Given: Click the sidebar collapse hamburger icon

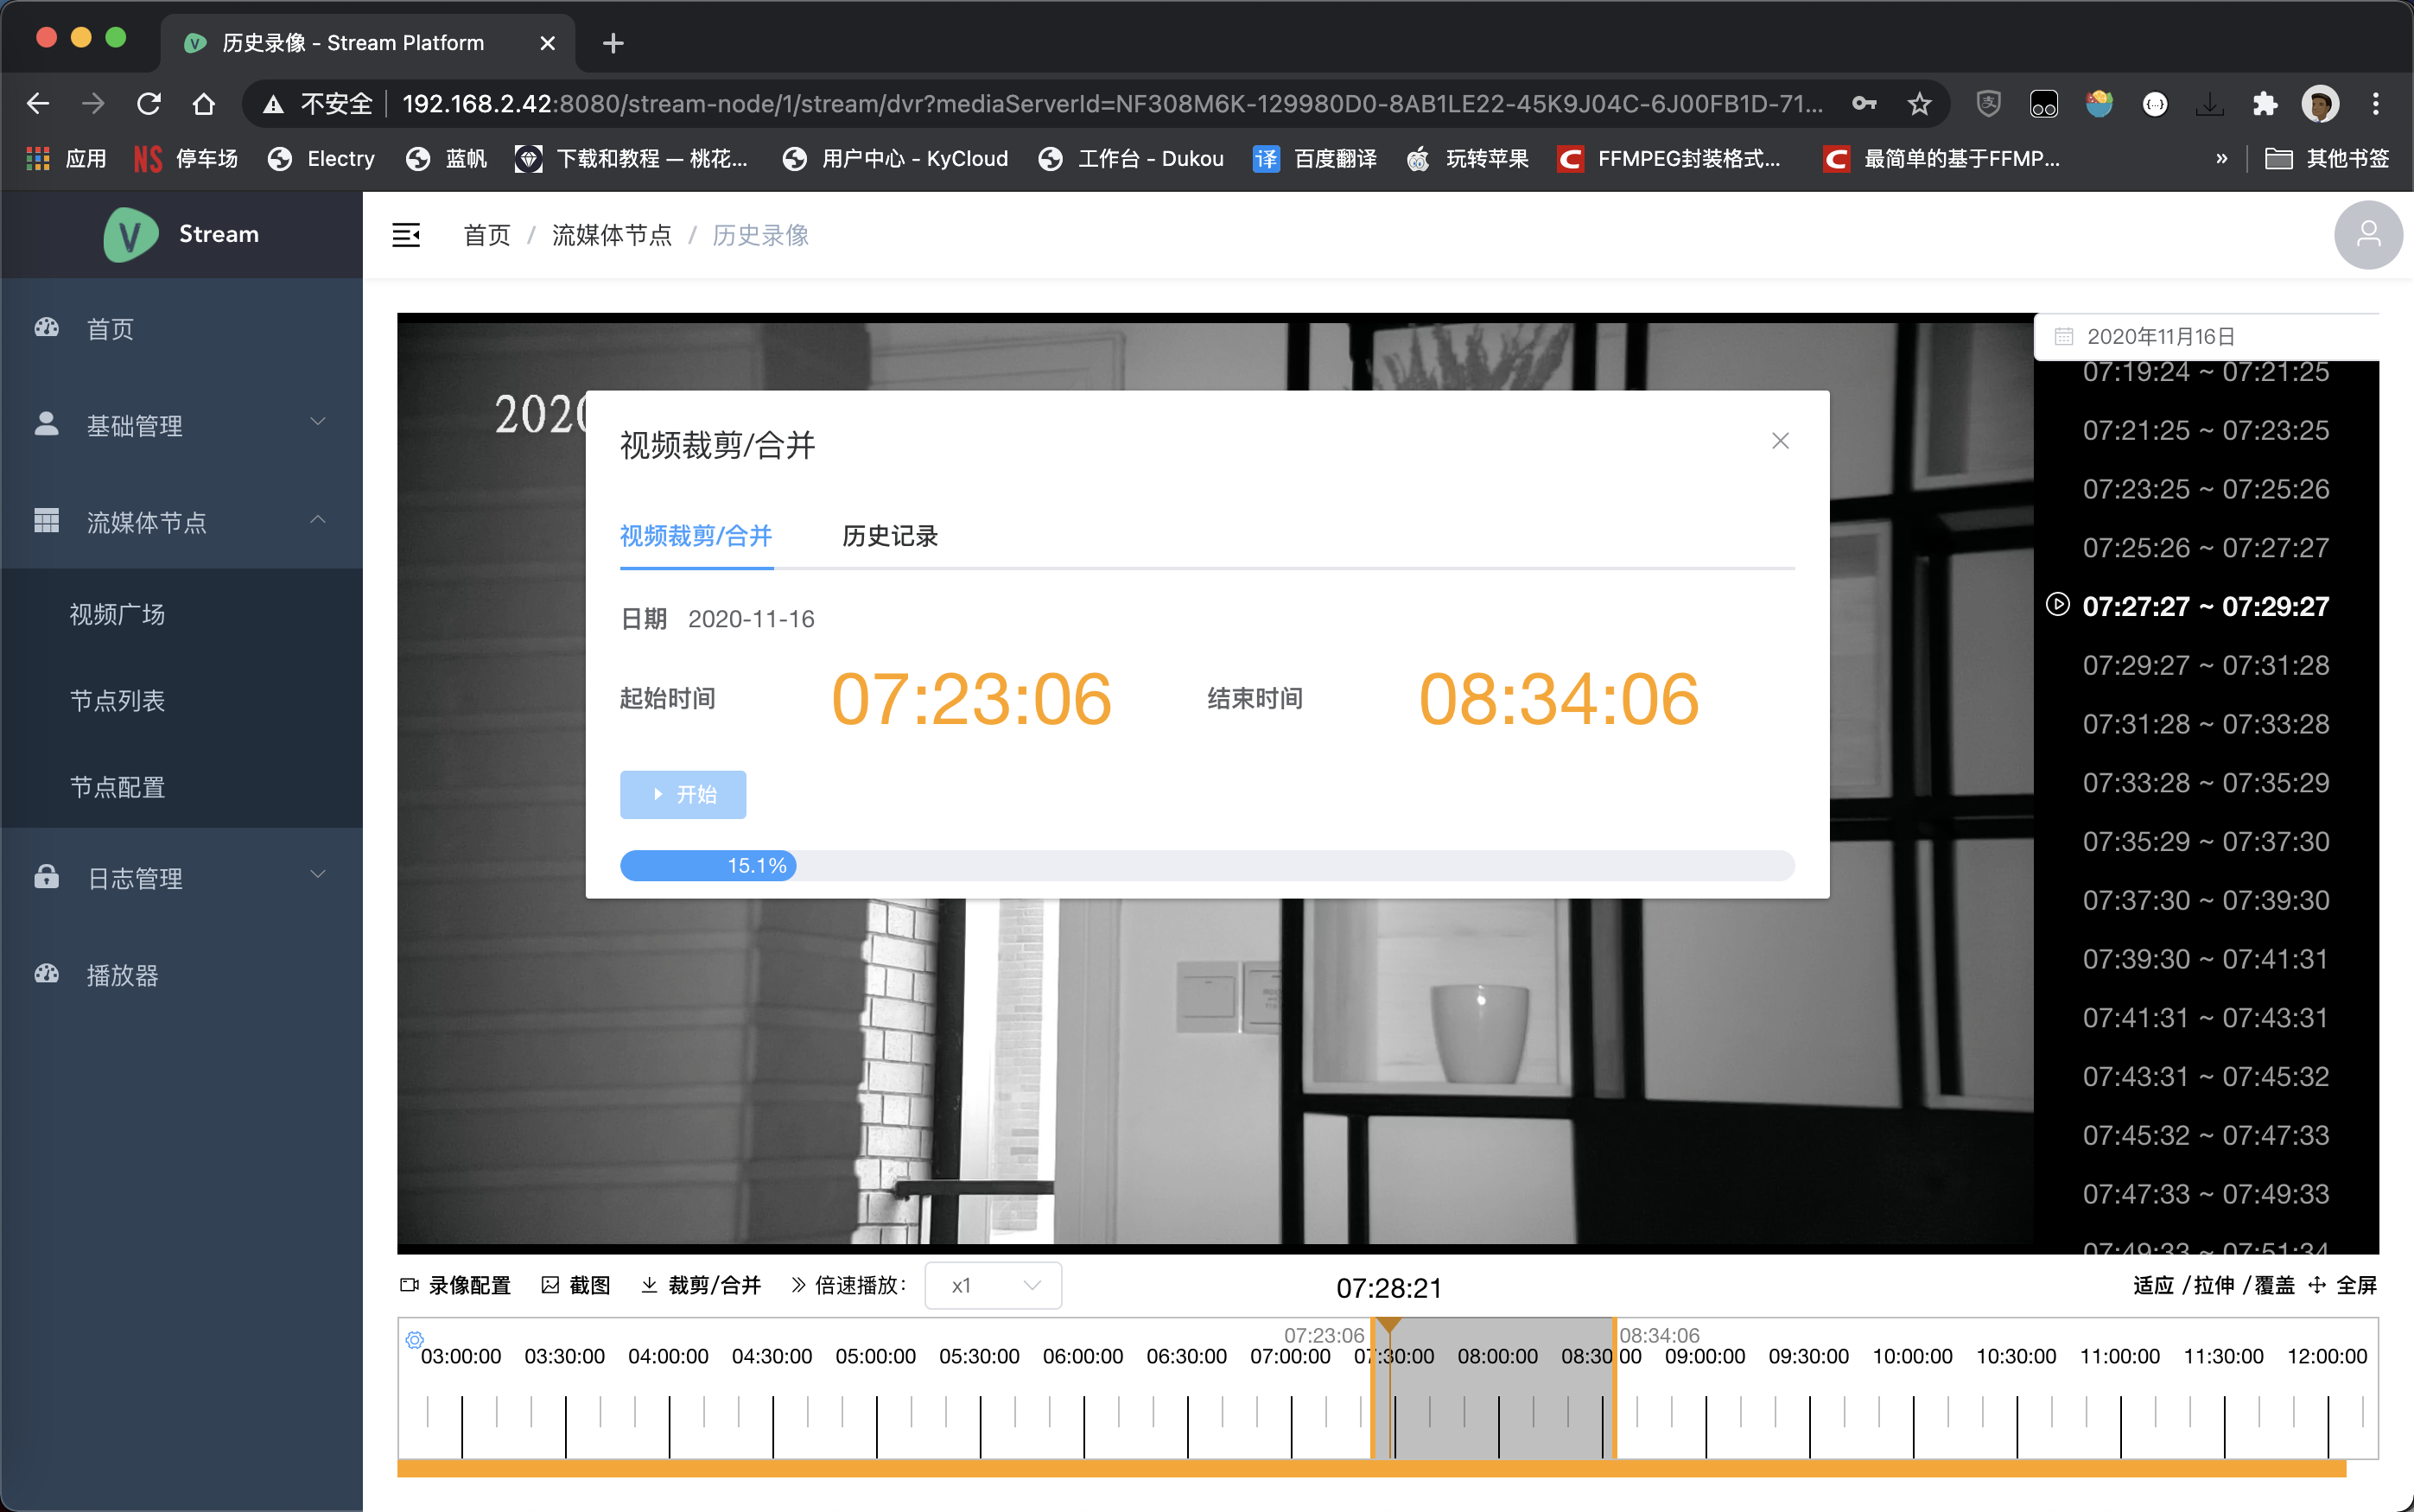Looking at the screenshot, I should (x=405, y=235).
